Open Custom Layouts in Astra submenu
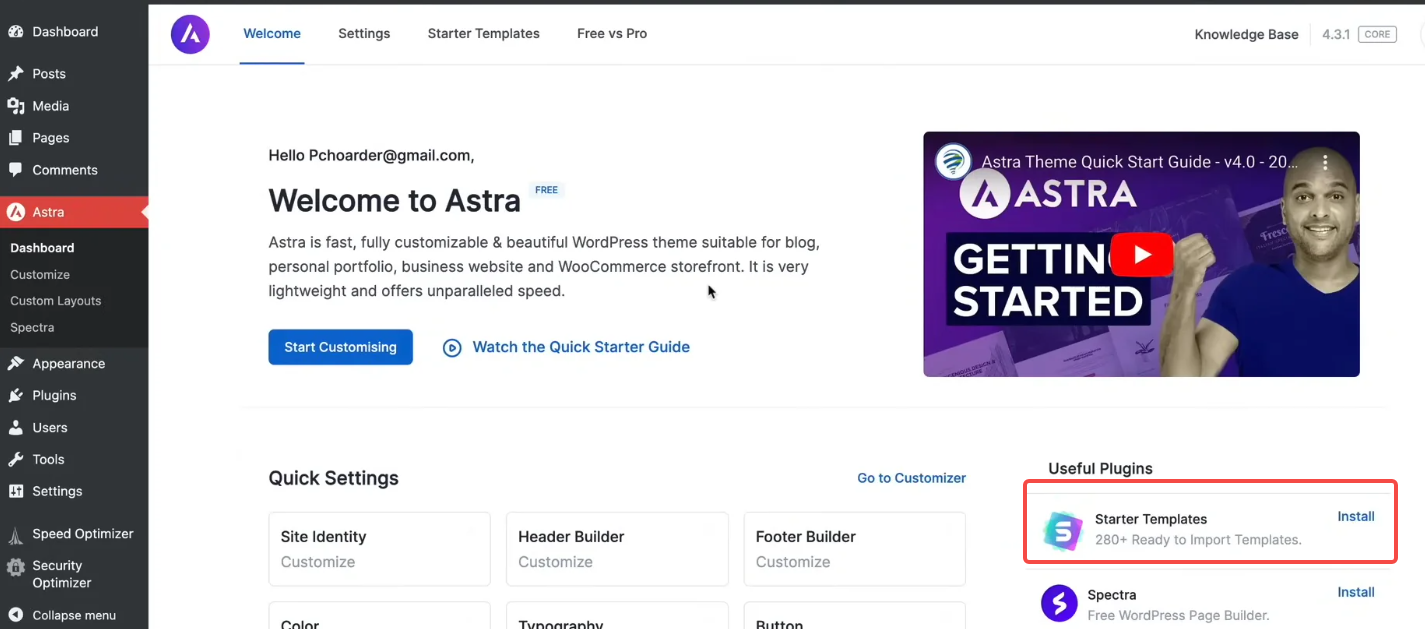Image resolution: width=1425 pixels, height=629 pixels. (55, 301)
